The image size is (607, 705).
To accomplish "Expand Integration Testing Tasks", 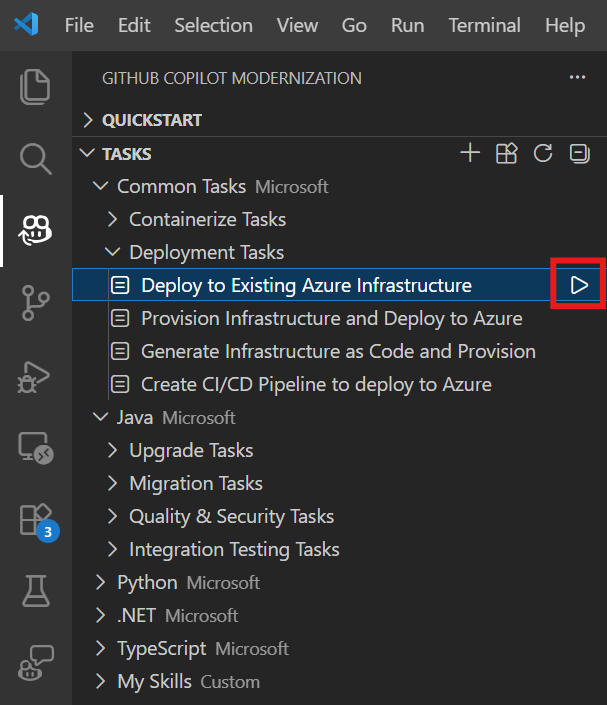I will coord(112,549).
